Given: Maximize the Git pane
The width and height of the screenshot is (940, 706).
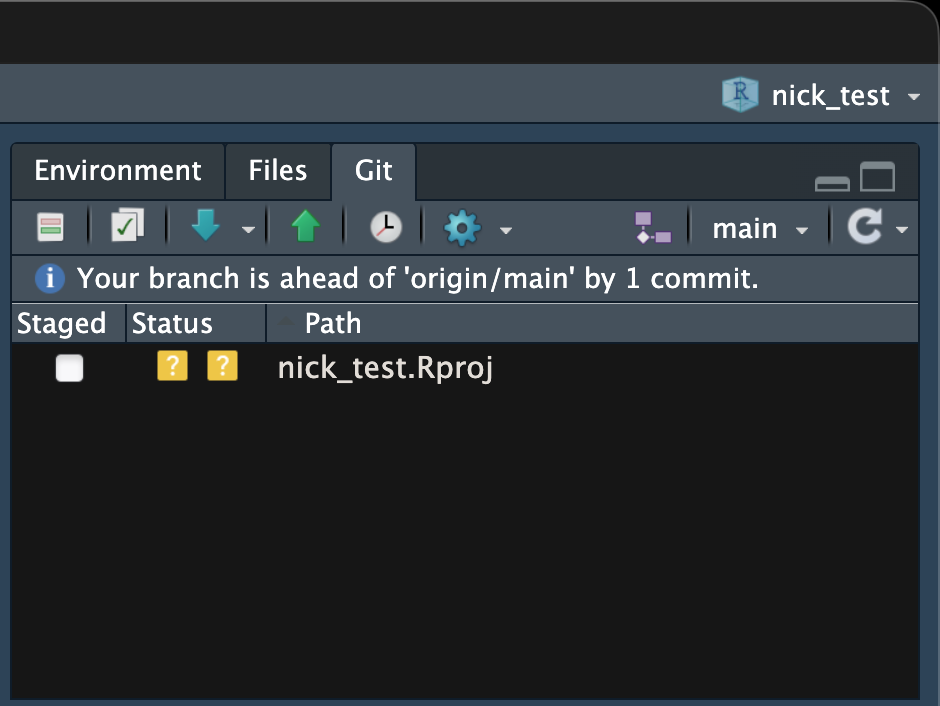Looking at the screenshot, I should pos(877,179).
